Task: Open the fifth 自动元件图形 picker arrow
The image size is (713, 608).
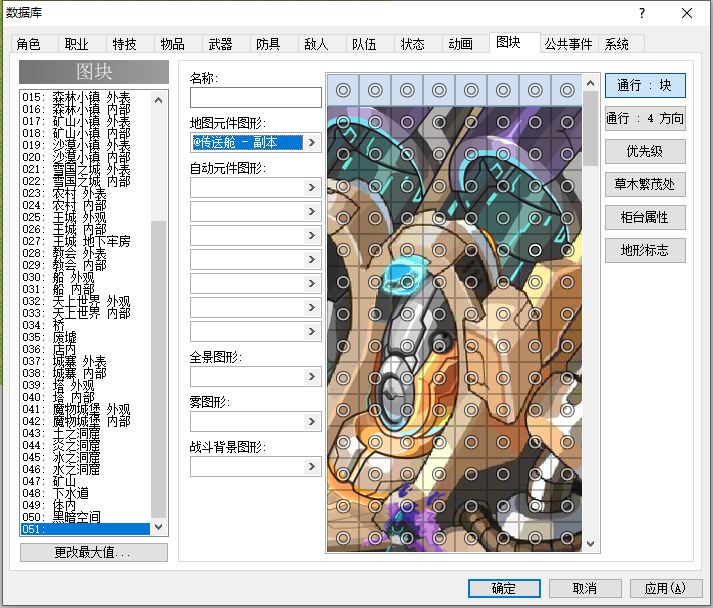Action: pos(312,284)
